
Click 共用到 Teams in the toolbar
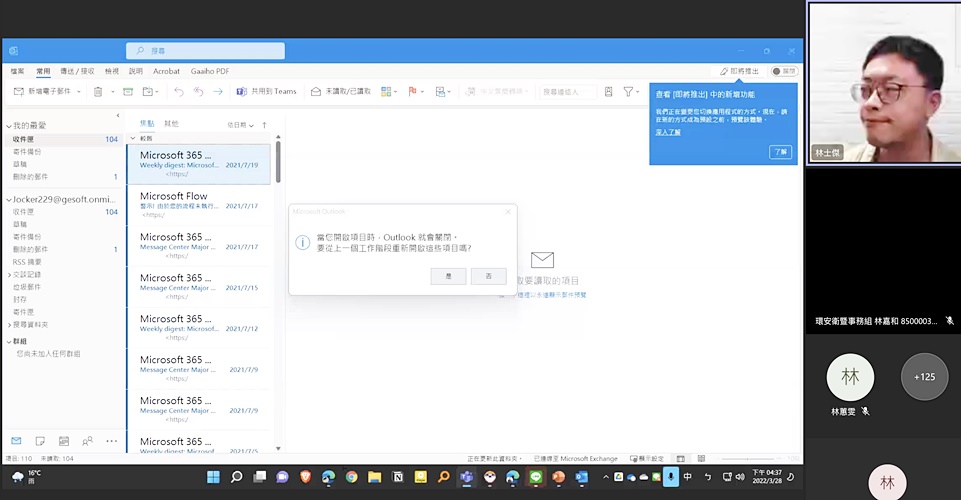click(267, 92)
